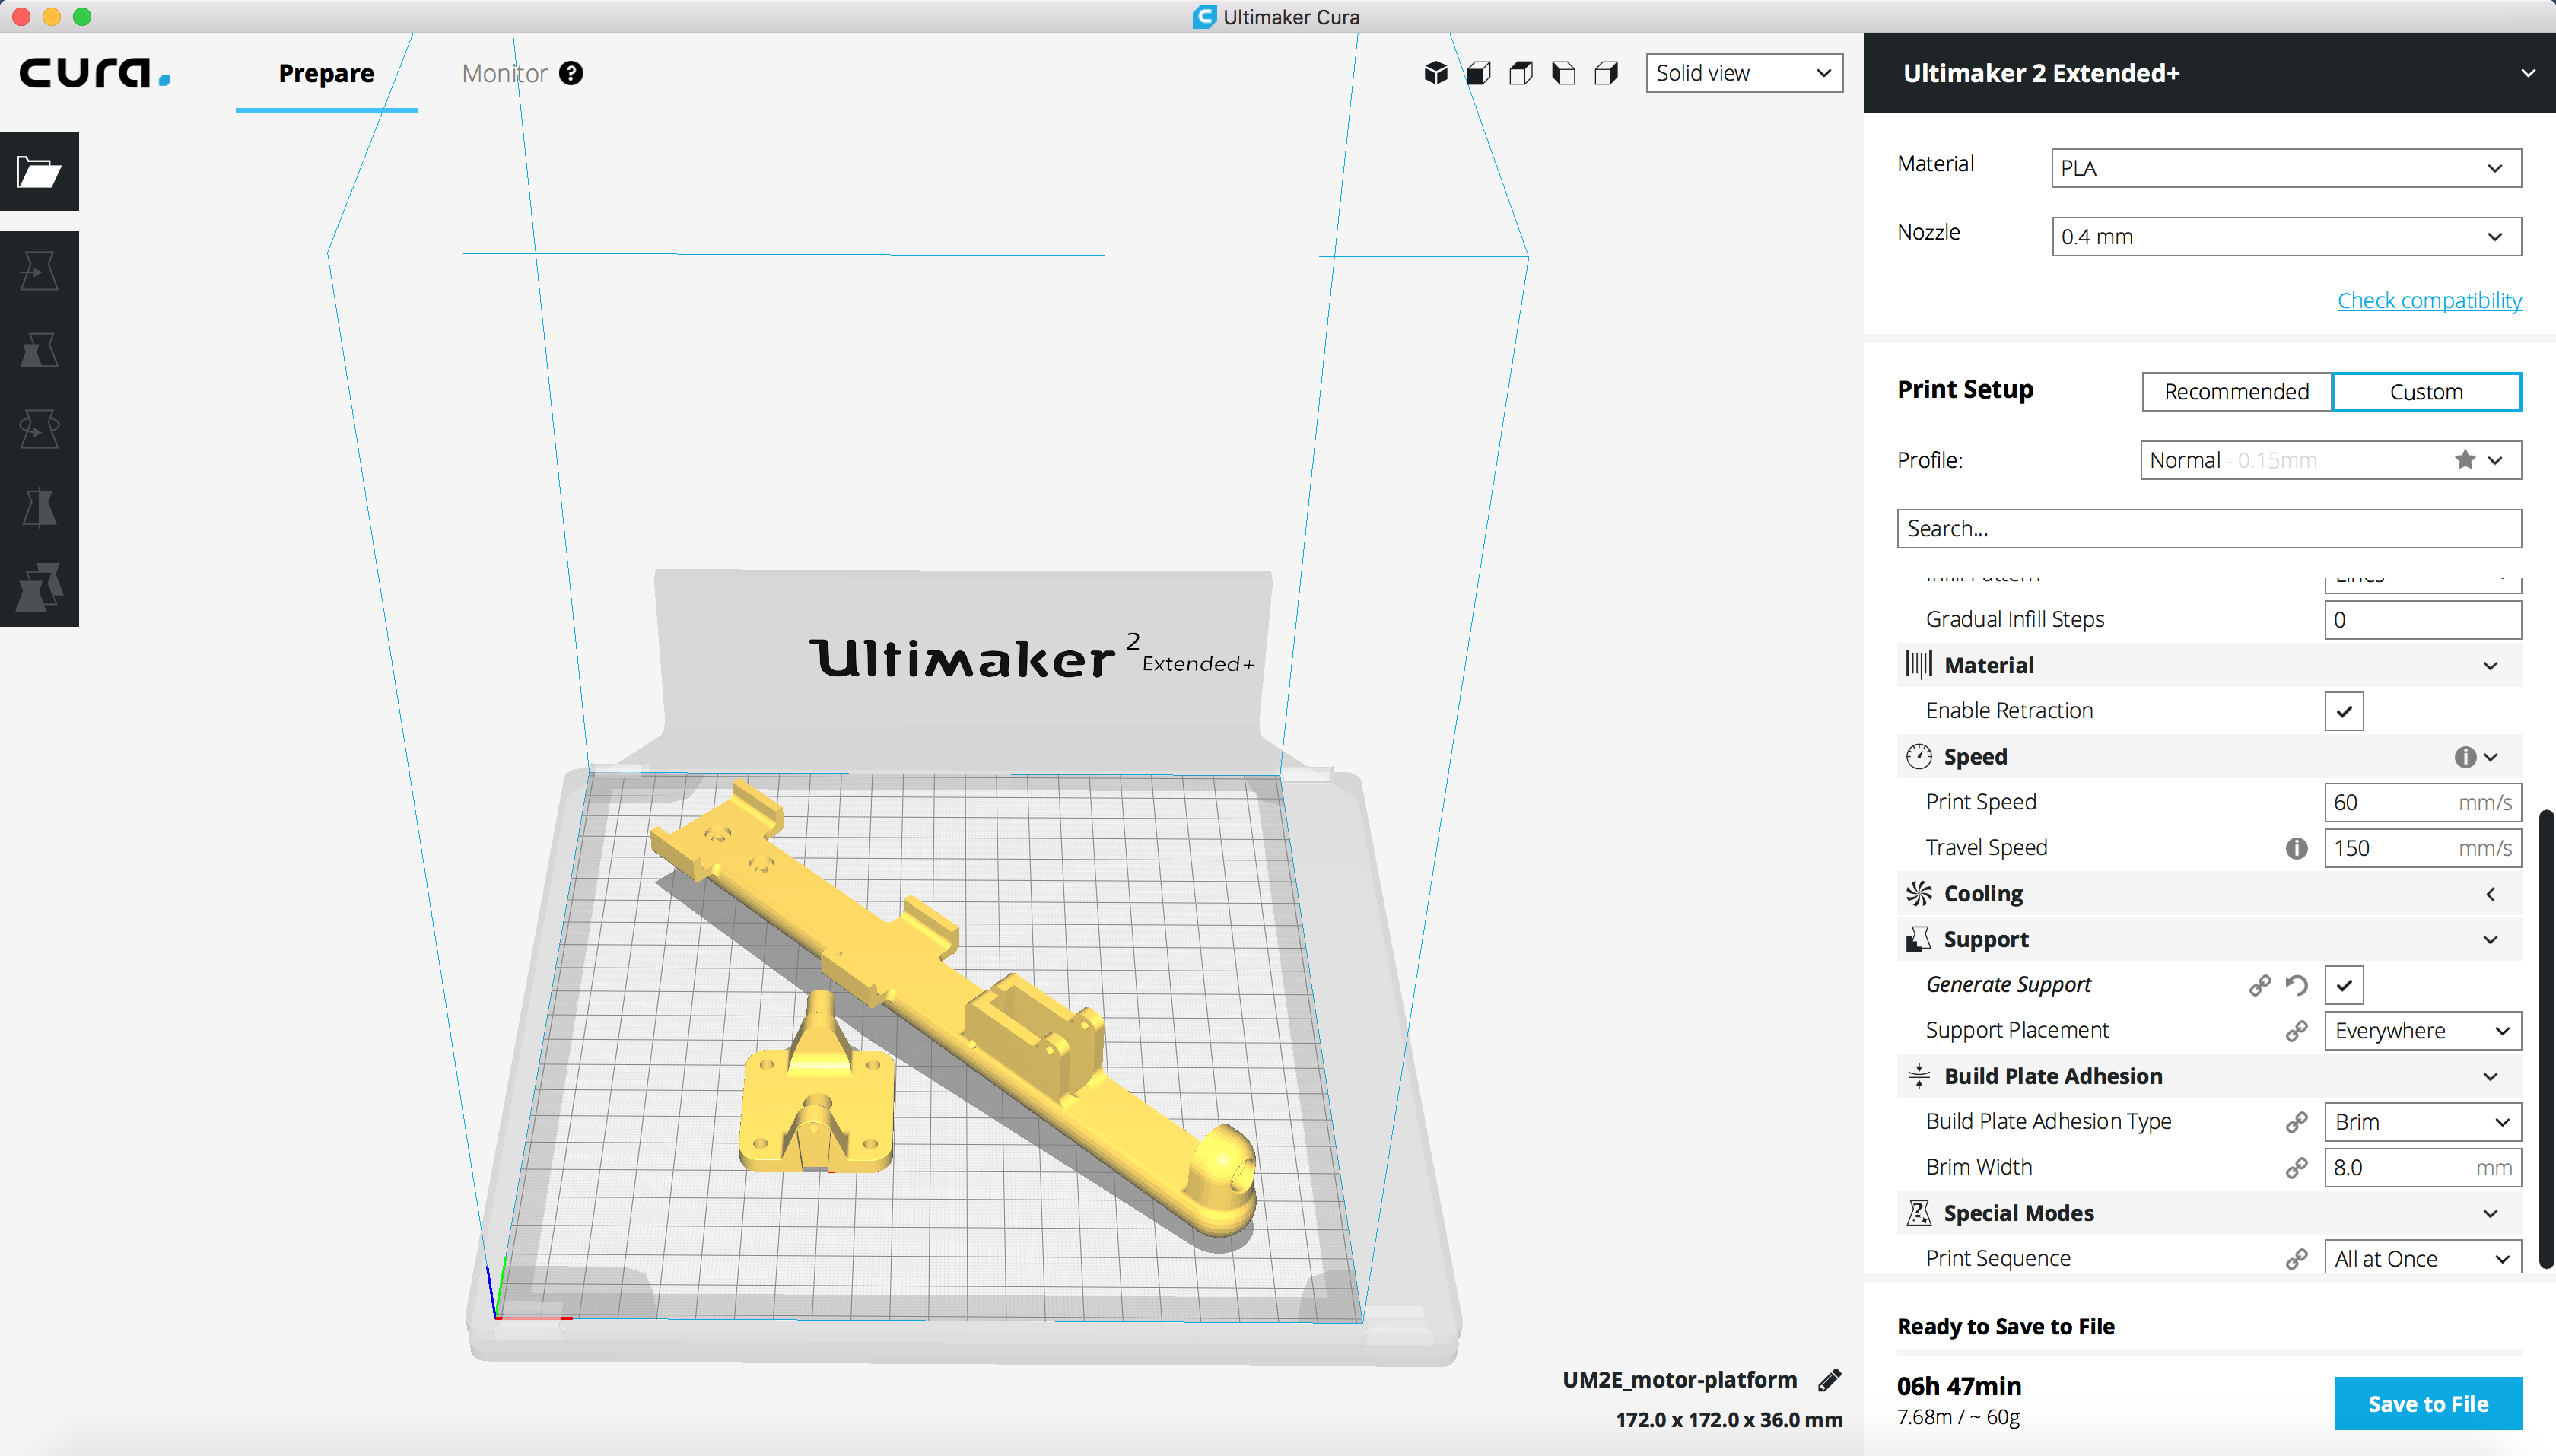Select the Move tool in left toolbar
This screenshot has width=2556, height=1456.
pyautogui.click(x=39, y=271)
